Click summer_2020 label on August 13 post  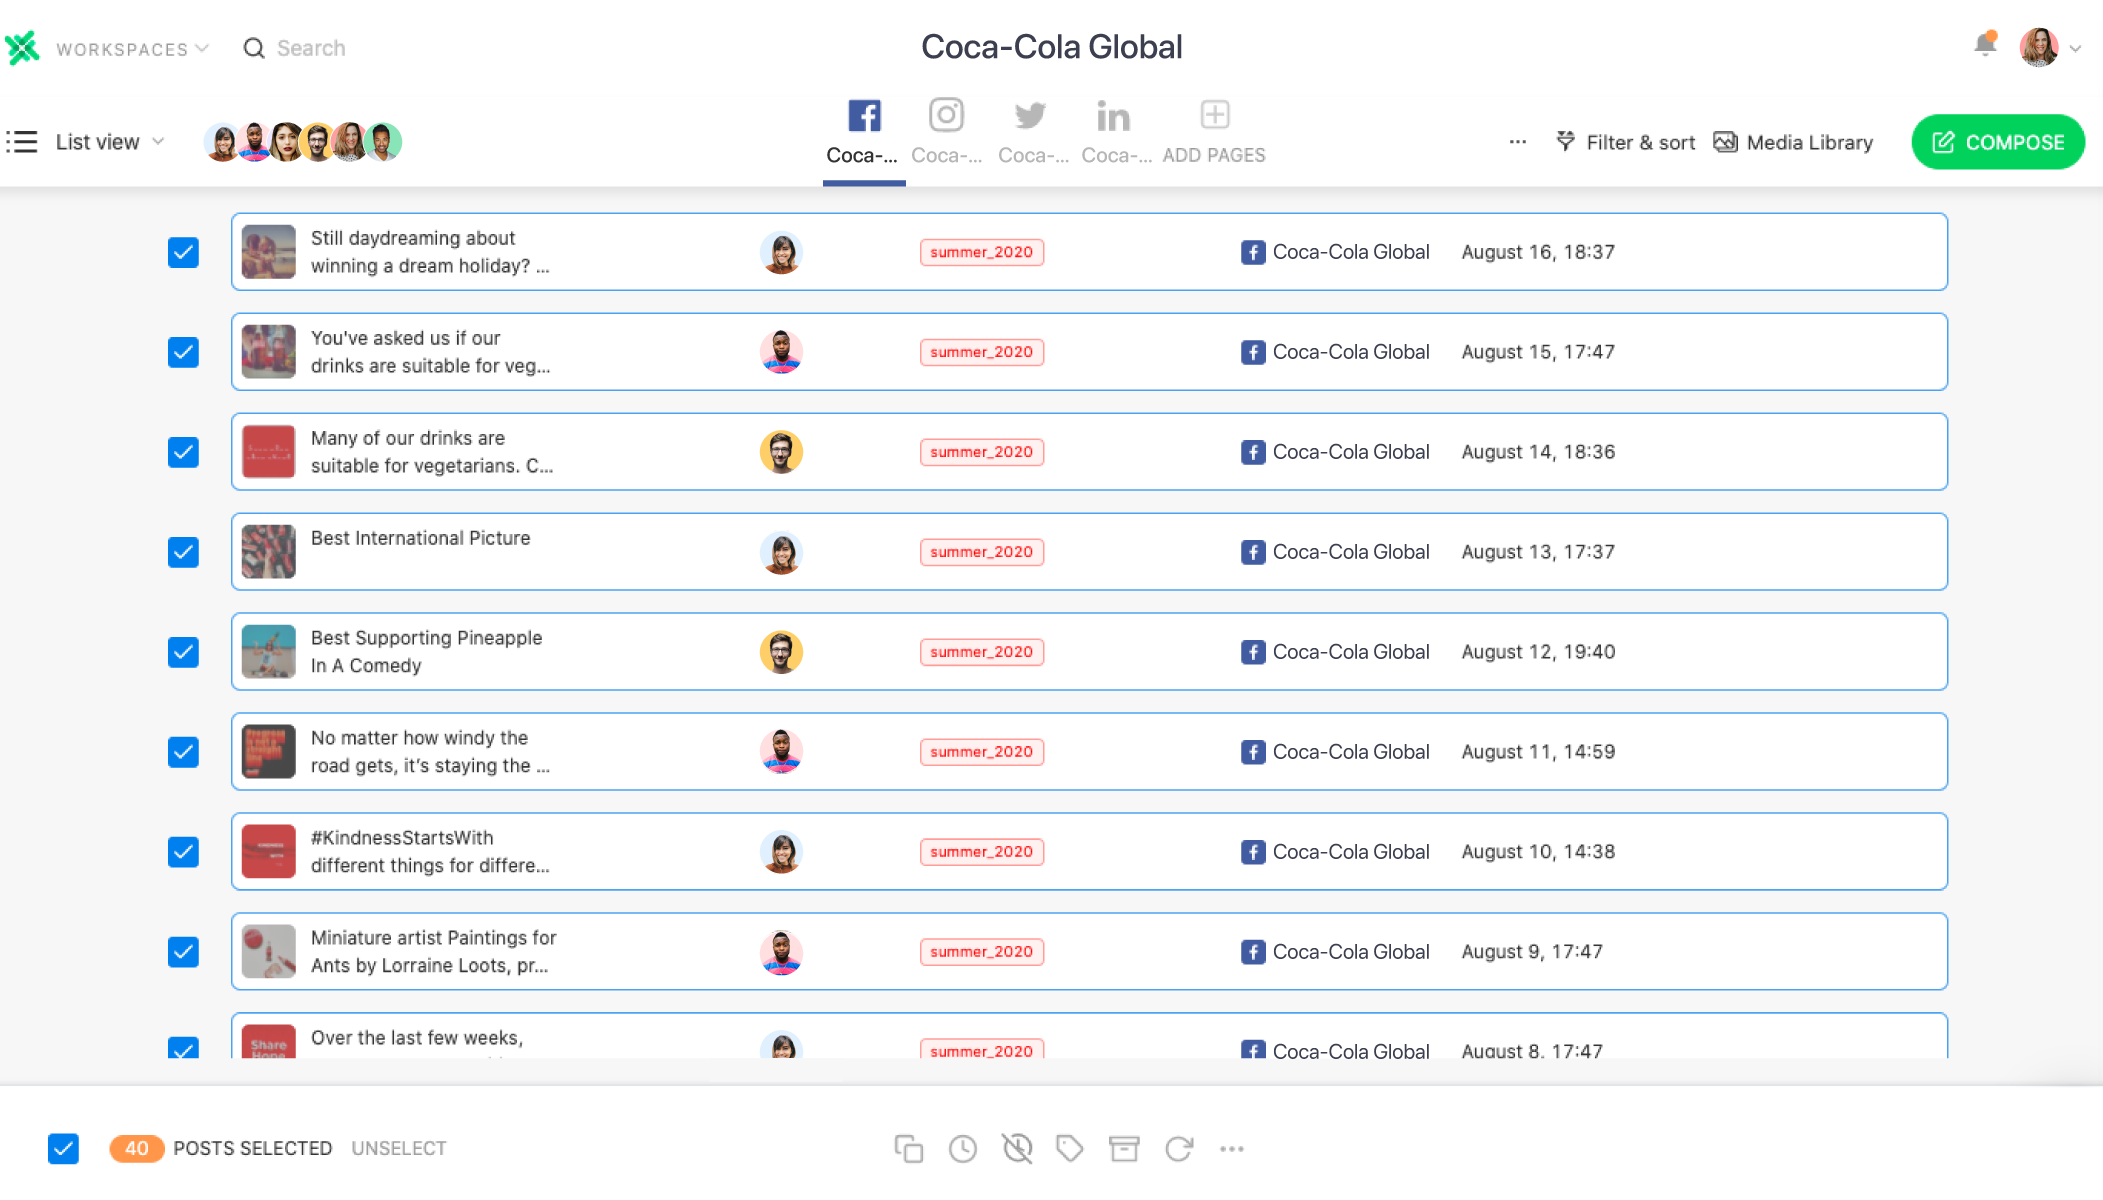click(x=982, y=552)
